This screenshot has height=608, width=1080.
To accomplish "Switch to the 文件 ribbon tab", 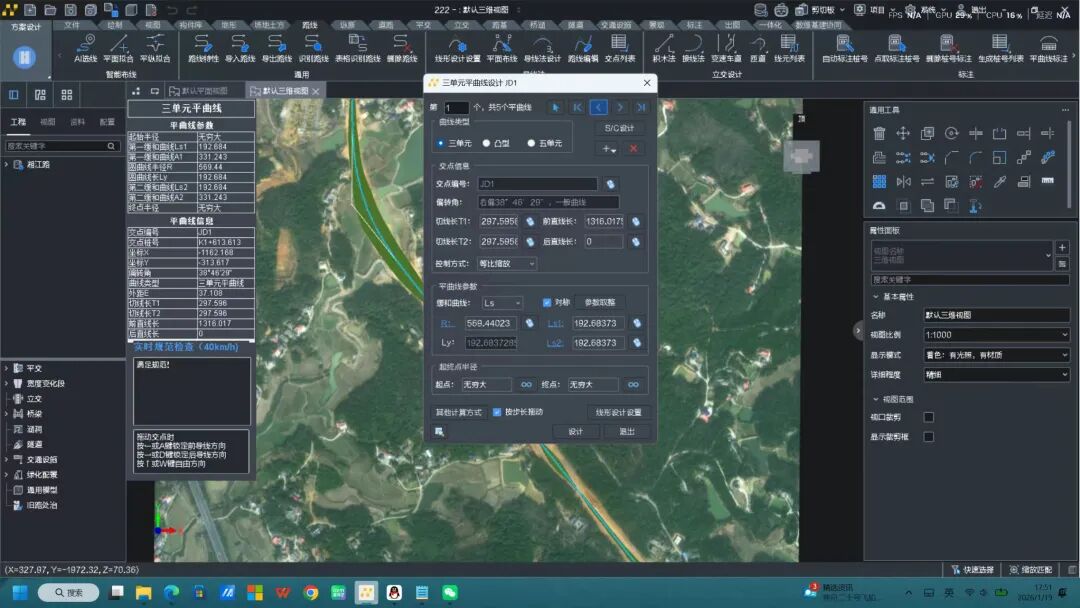I will click(x=72, y=25).
